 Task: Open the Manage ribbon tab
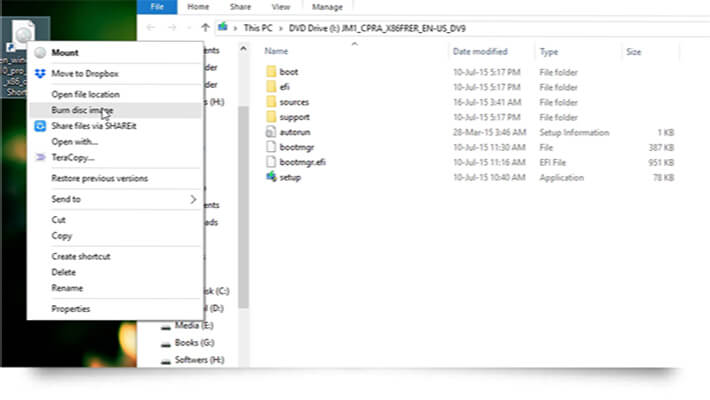pos(327,7)
